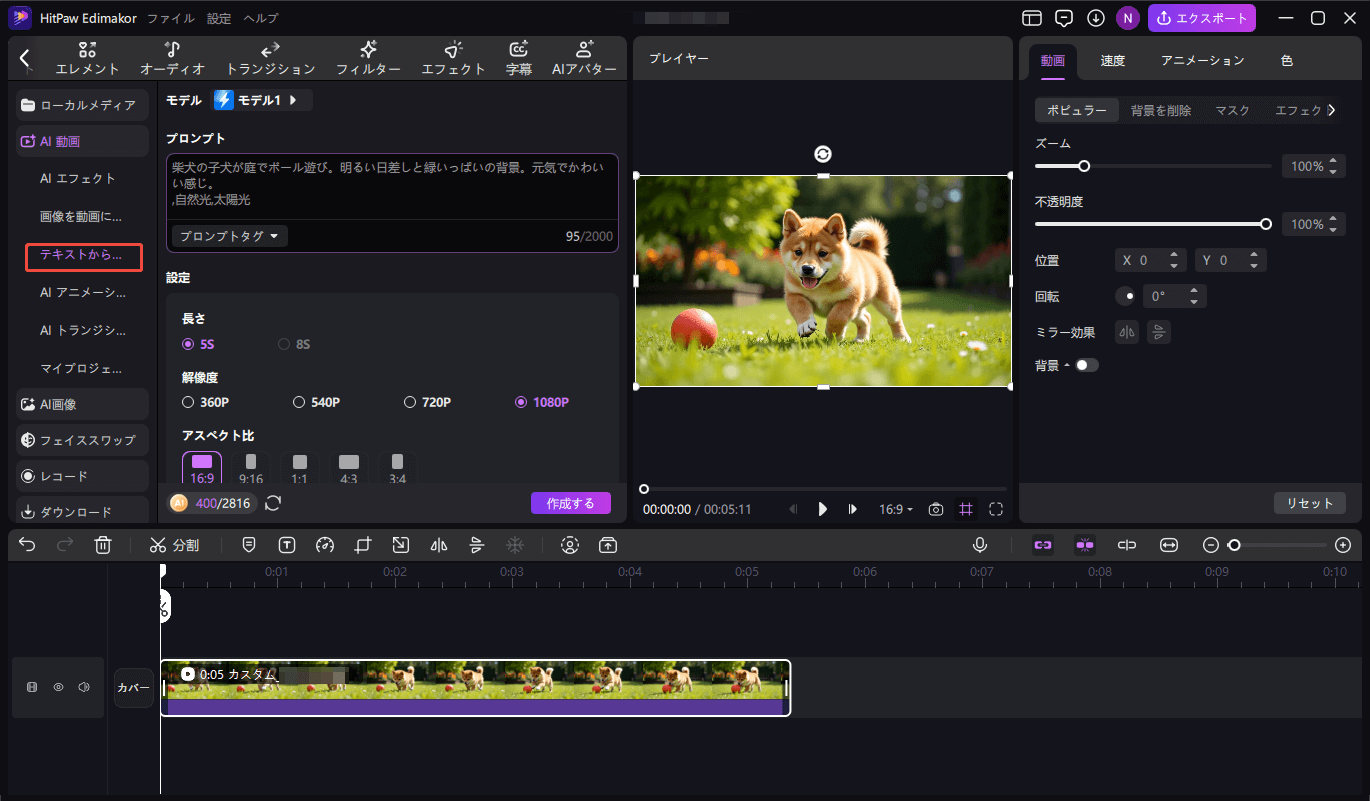The height and width of the screenshot is (801, 1370).
Task: Flip clip vertically via timeline toolbar icon
Action: point(476,545)
